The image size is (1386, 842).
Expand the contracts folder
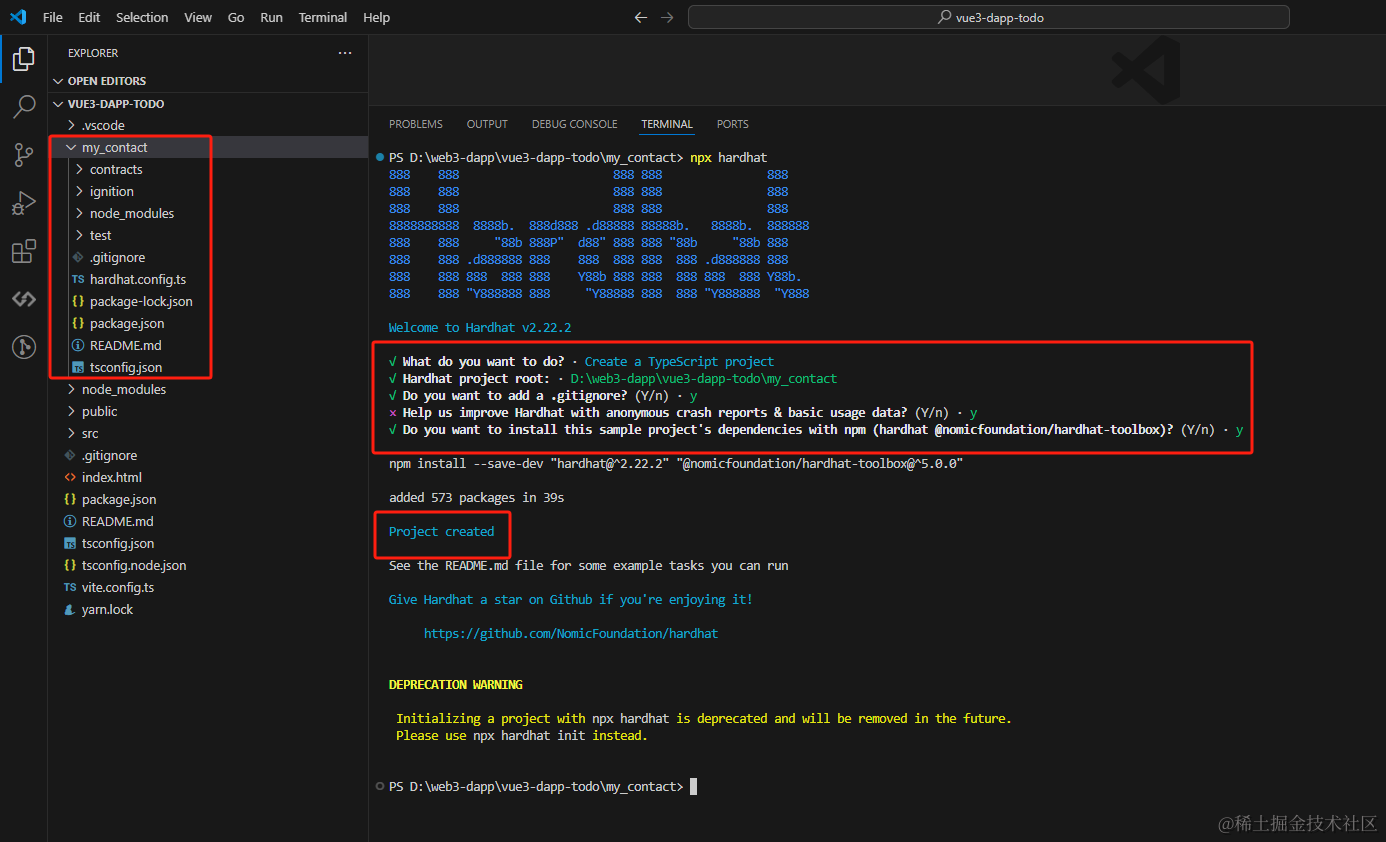[x=208, y=169]
